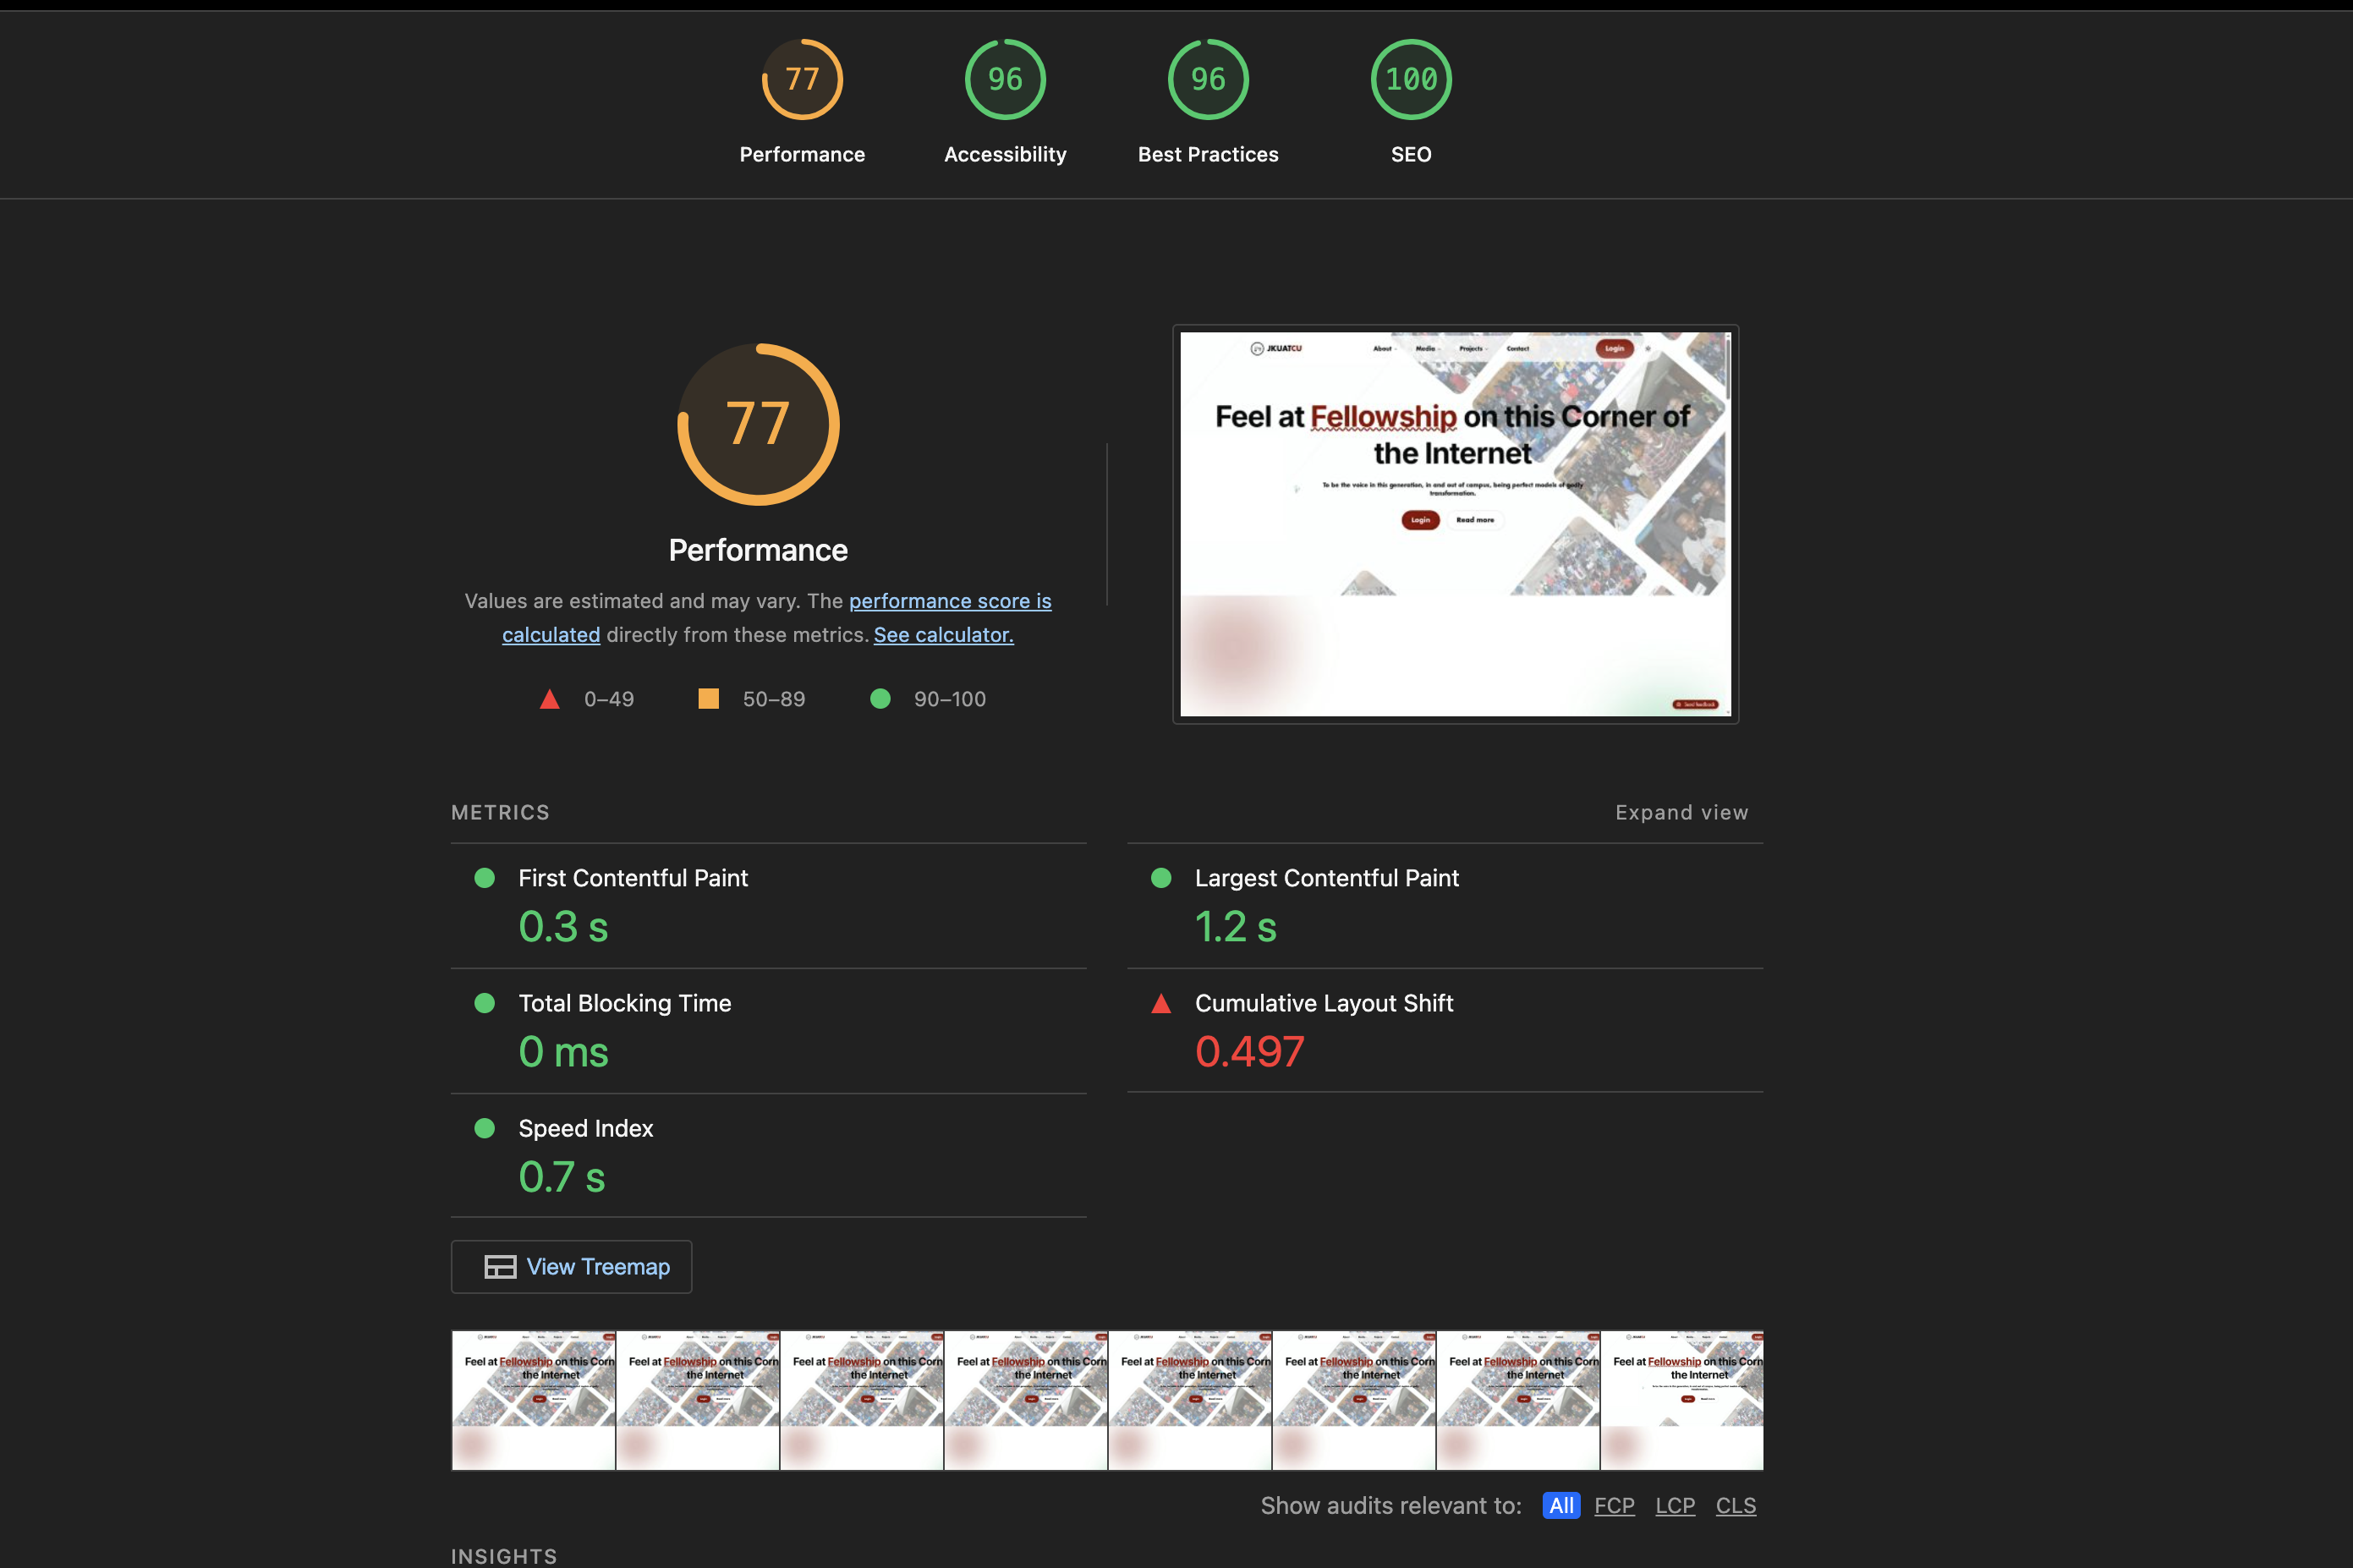Open the final page screenshot preview
The width and height of the screenshot is (2353, 1568).
[1455, 524]
